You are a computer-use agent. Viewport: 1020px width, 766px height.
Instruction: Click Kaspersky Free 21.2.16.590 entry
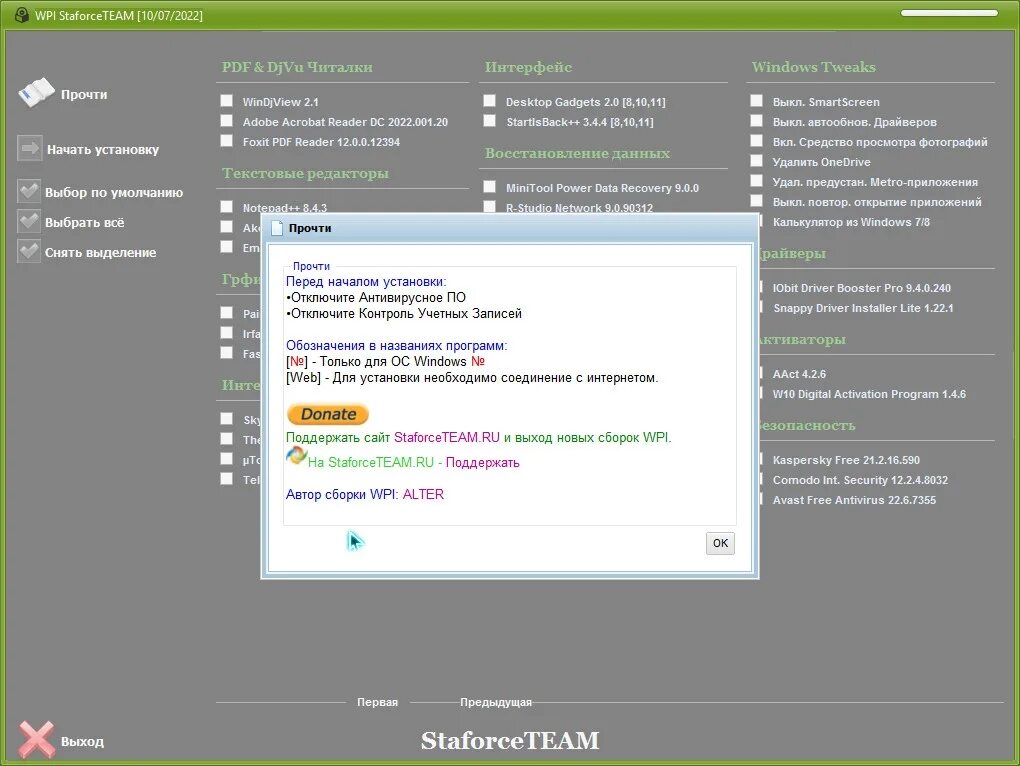coord(846,460)
